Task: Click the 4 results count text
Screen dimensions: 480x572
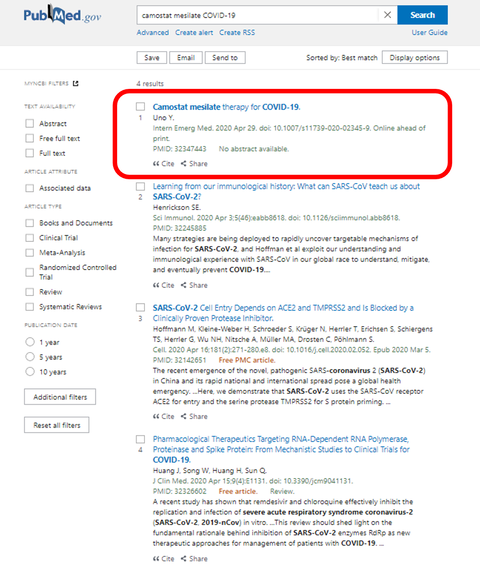Action: click(x=150, y=84)
